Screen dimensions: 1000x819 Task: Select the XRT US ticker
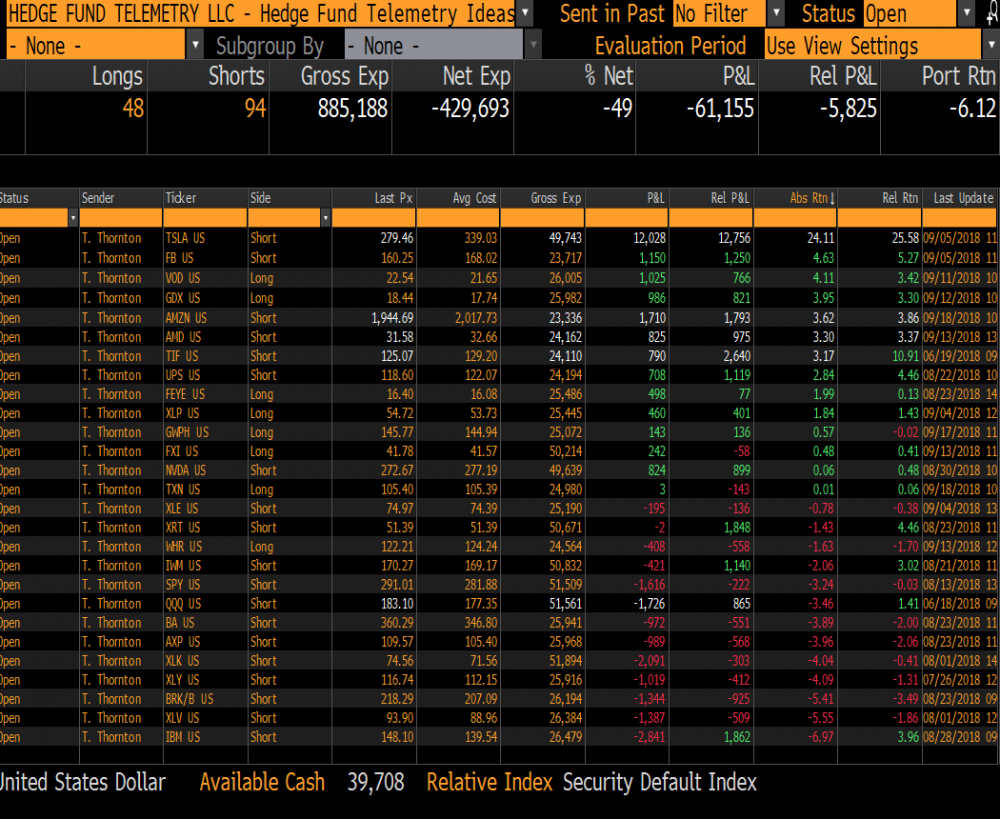(x=183, y=528)
